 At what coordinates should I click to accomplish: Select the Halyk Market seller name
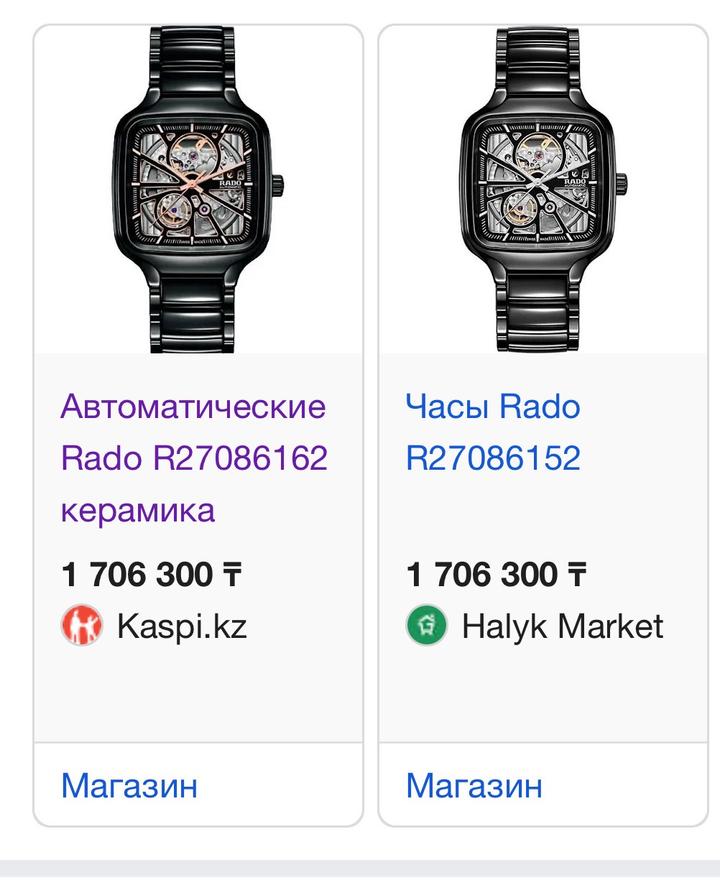[562, 627]
